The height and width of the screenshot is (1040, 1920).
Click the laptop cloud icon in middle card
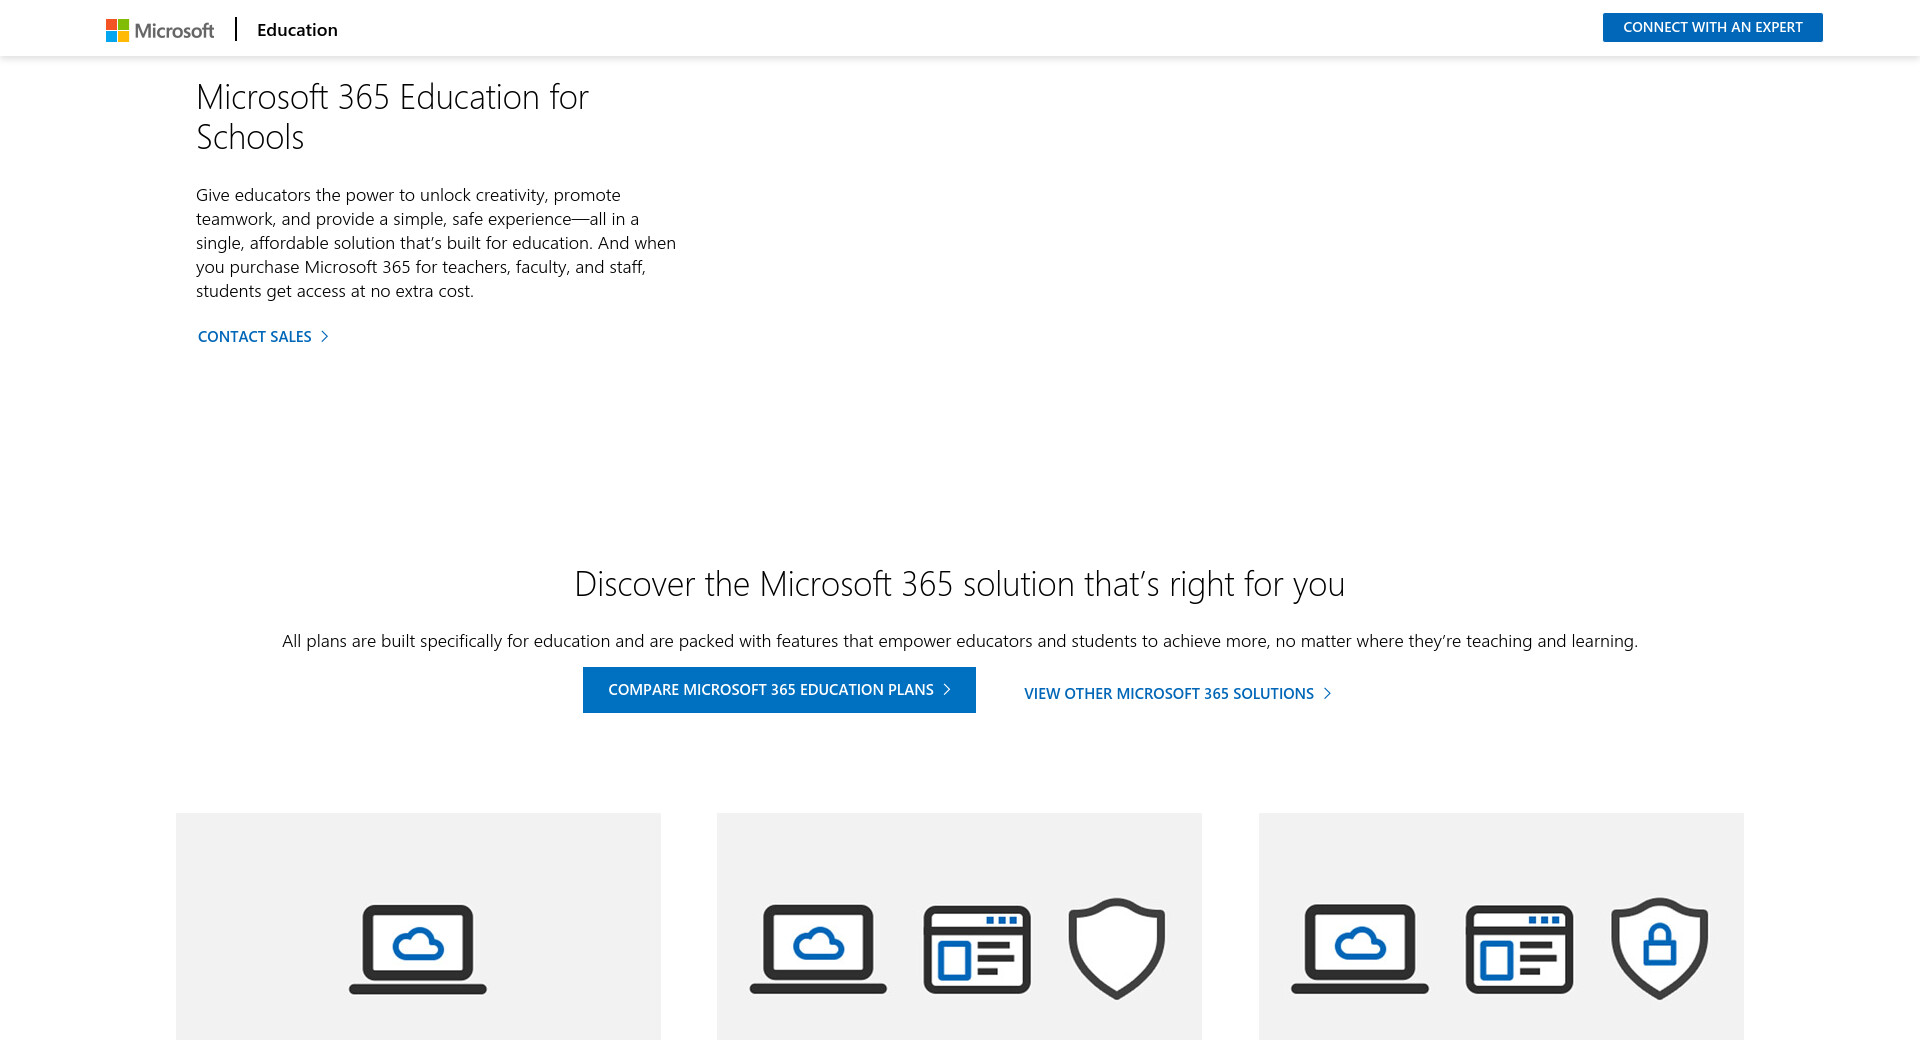pyautogui.click(x=818, y=948)
